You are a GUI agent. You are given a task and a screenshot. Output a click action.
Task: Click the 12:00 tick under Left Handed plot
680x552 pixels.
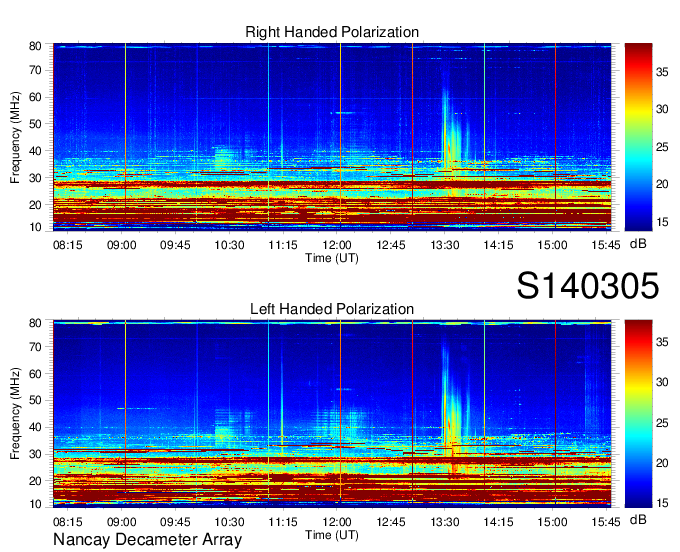tap(337, 522)
